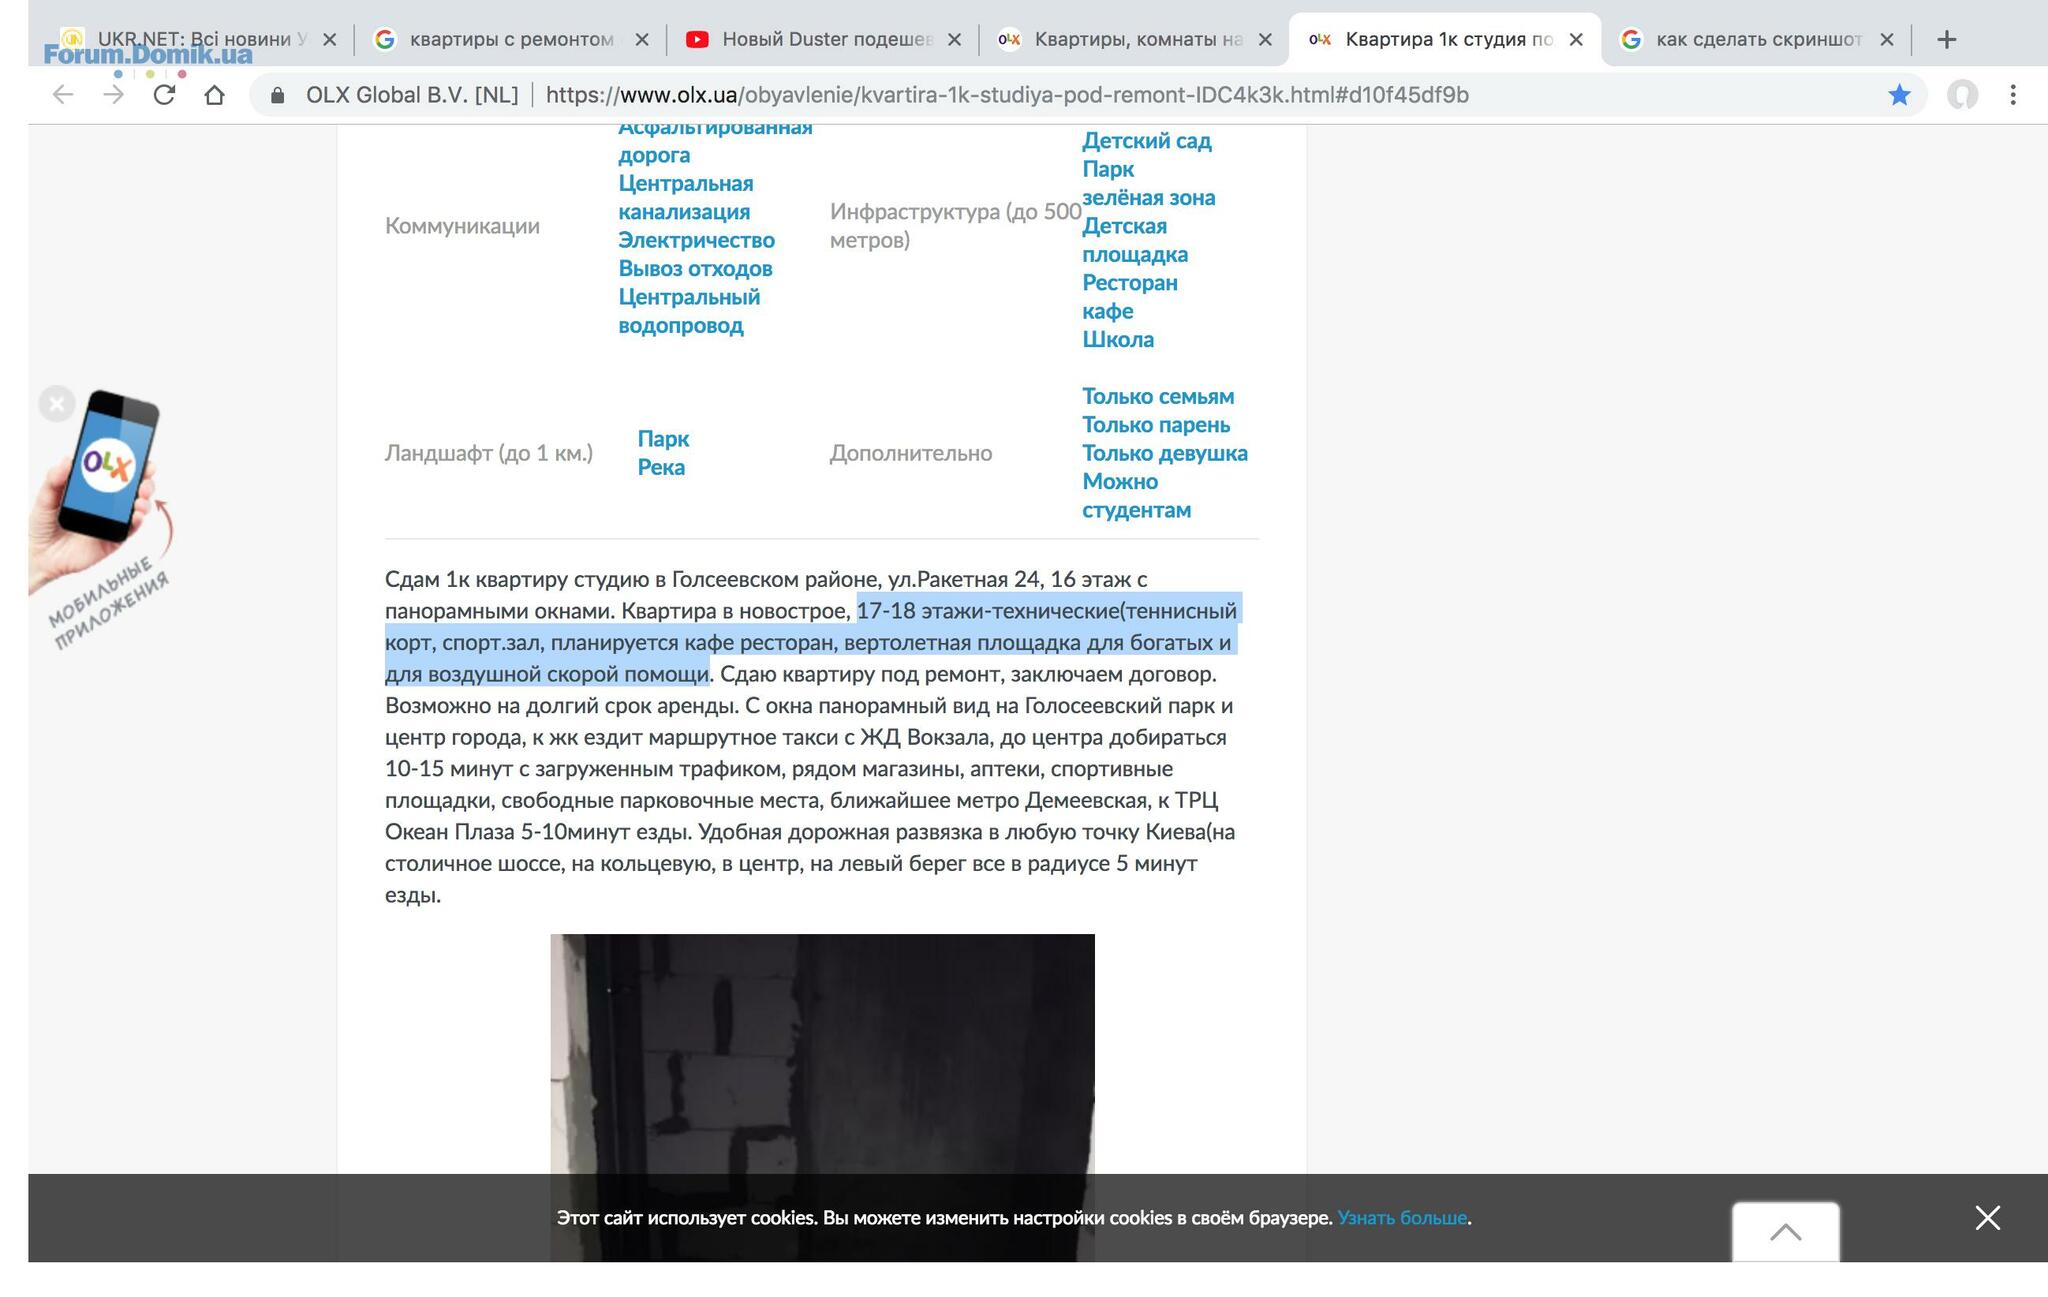The image size is (2048, 1297).
Task: Click the lock icon in address bar
Action: [278, 95]
